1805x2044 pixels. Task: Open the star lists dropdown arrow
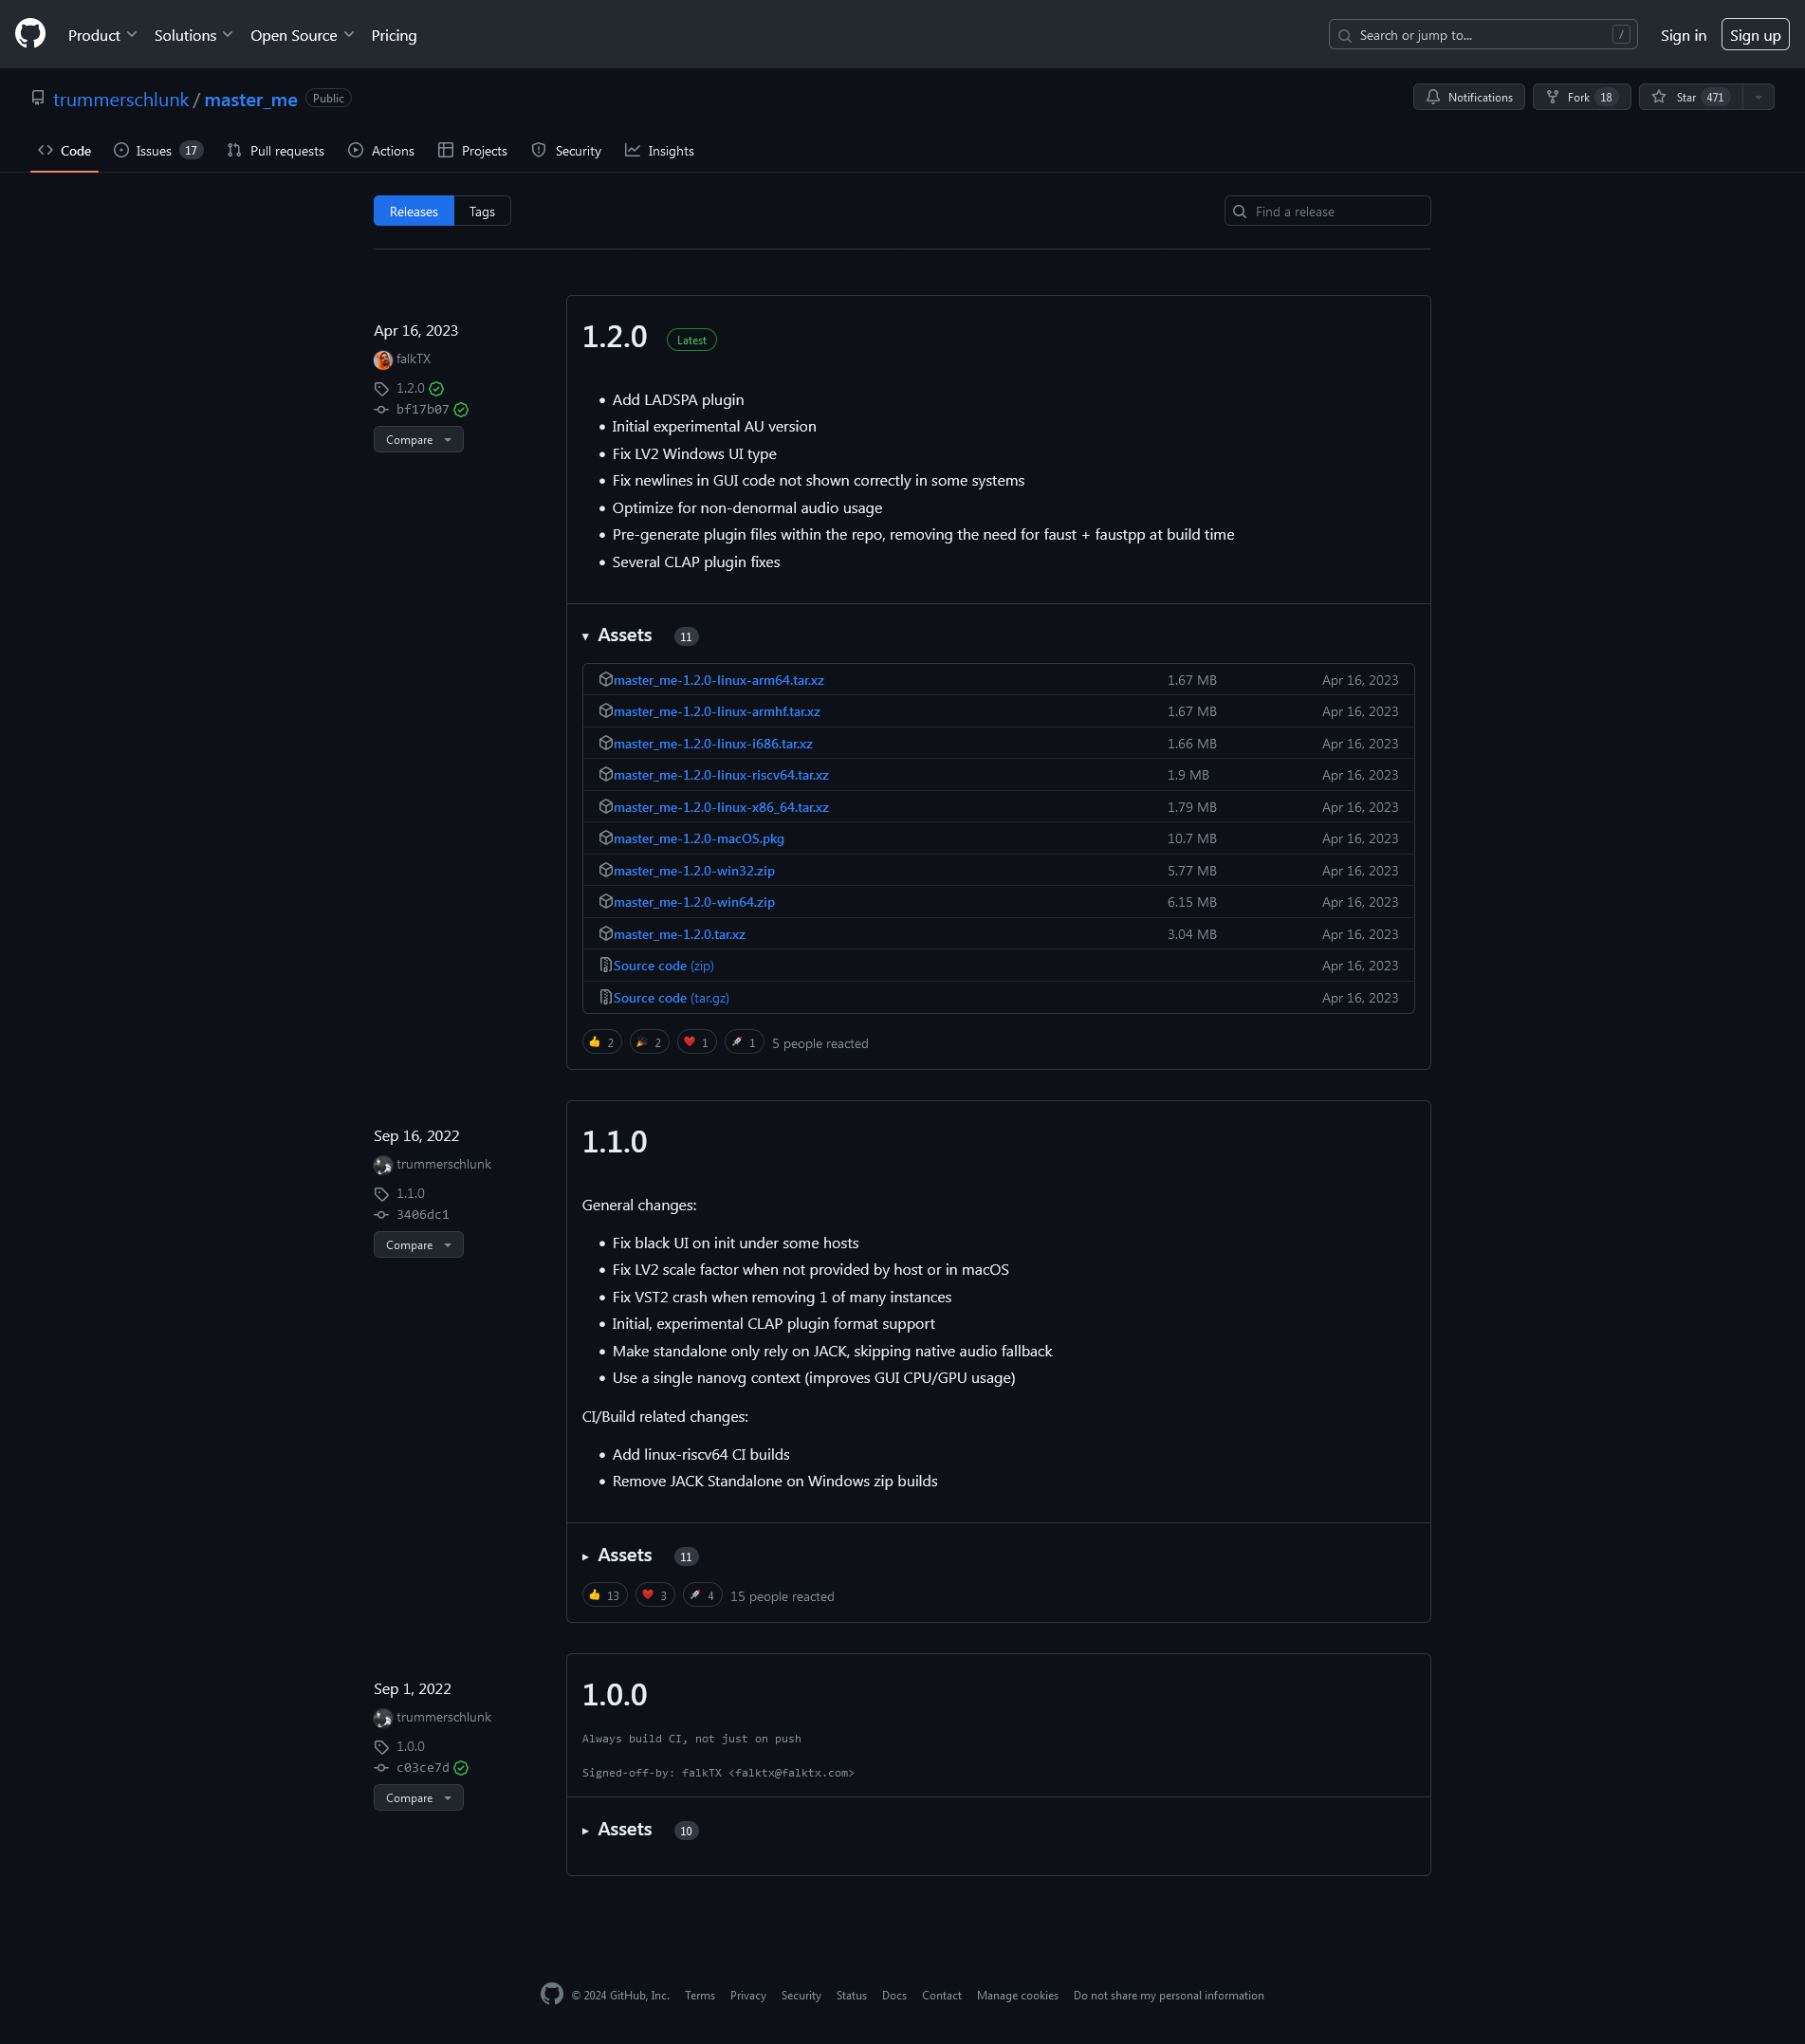coord(1758,97)
